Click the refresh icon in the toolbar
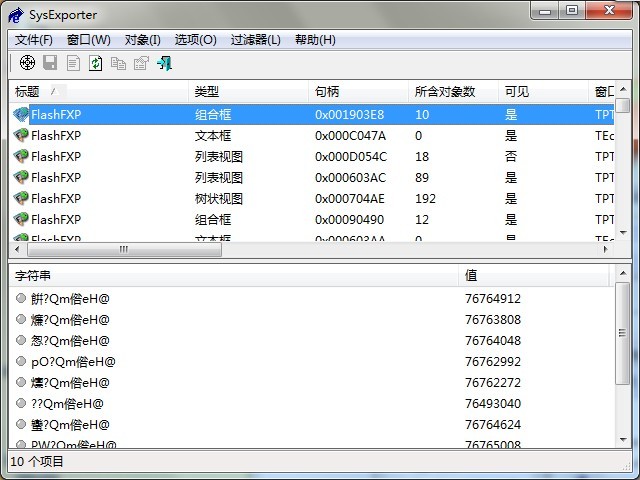640x480 pixels. [95, 63]
